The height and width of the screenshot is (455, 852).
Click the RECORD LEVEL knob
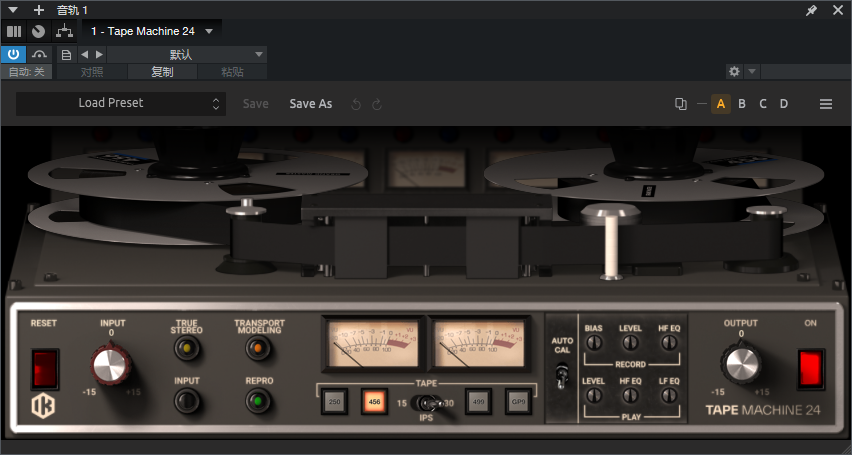(630, 342)
